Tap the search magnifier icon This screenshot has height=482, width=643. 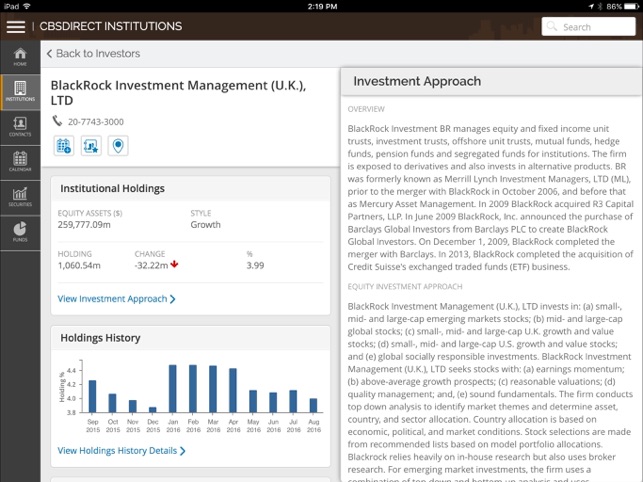click(552, 27)
